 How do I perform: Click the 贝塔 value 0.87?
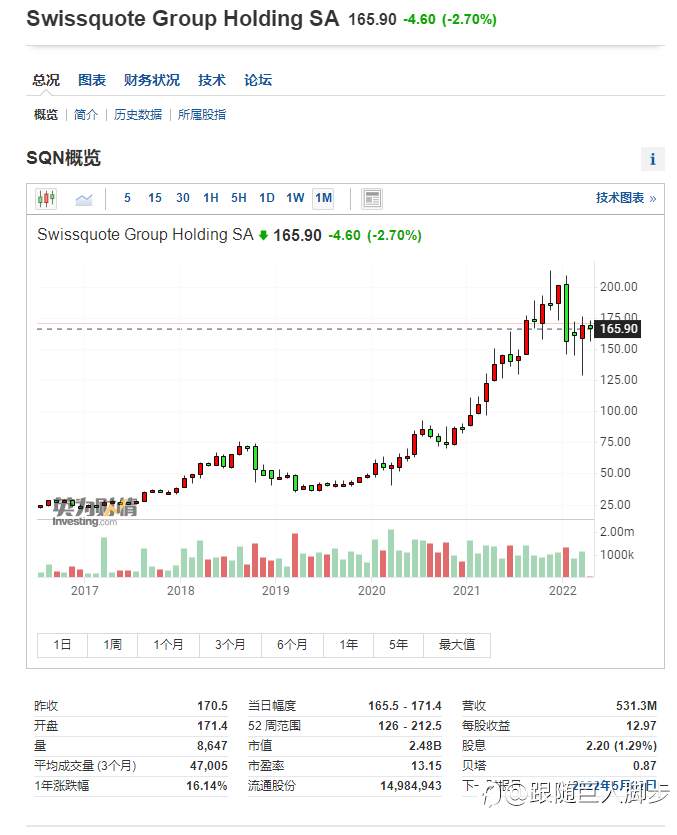click(x=645, y=766)
